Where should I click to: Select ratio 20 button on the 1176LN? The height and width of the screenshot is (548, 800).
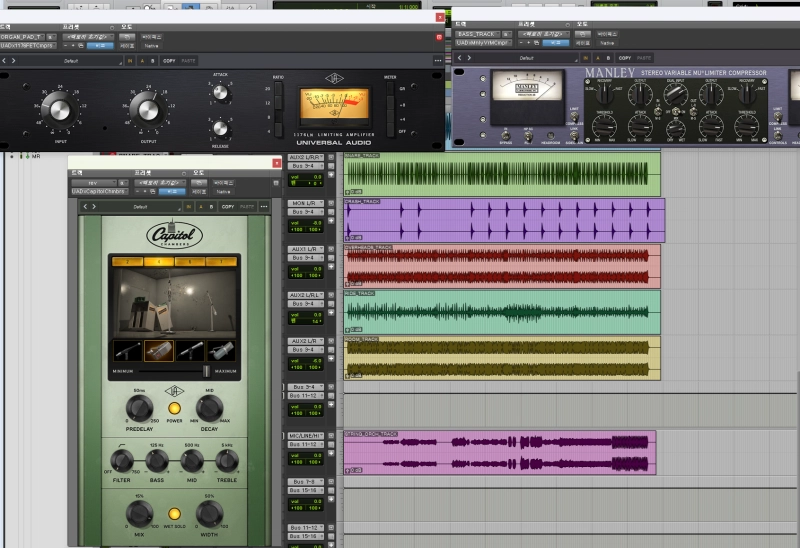click(x=276, y=90)
